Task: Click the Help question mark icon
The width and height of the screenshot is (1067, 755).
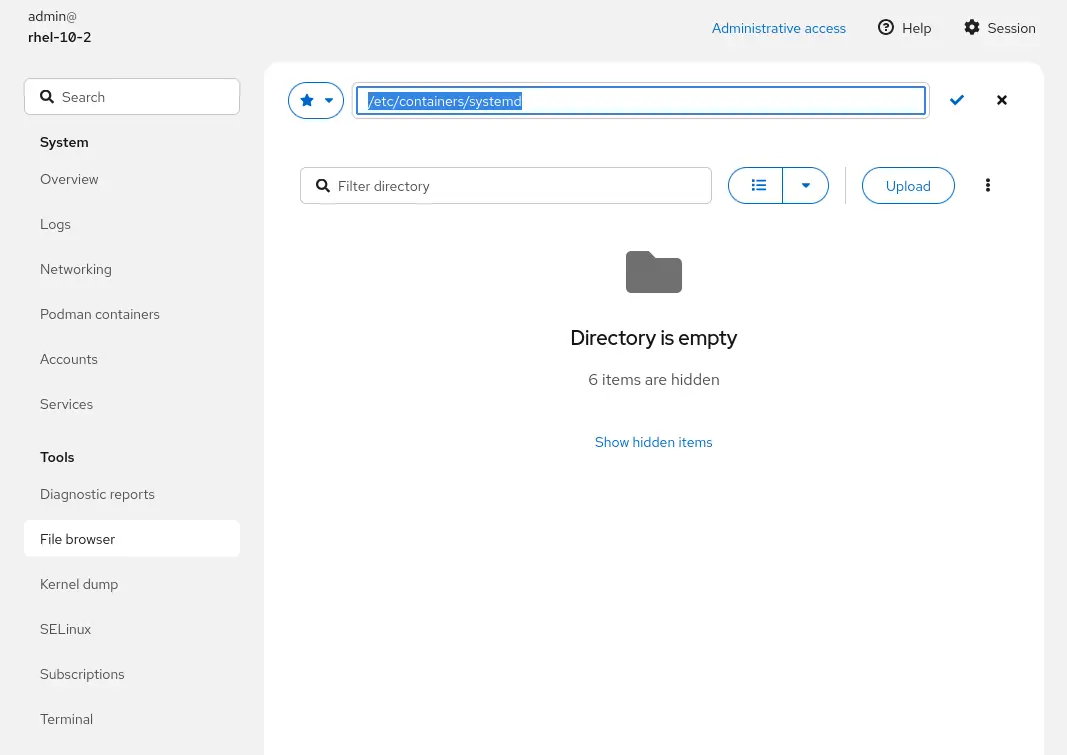Action: point(886,28)
